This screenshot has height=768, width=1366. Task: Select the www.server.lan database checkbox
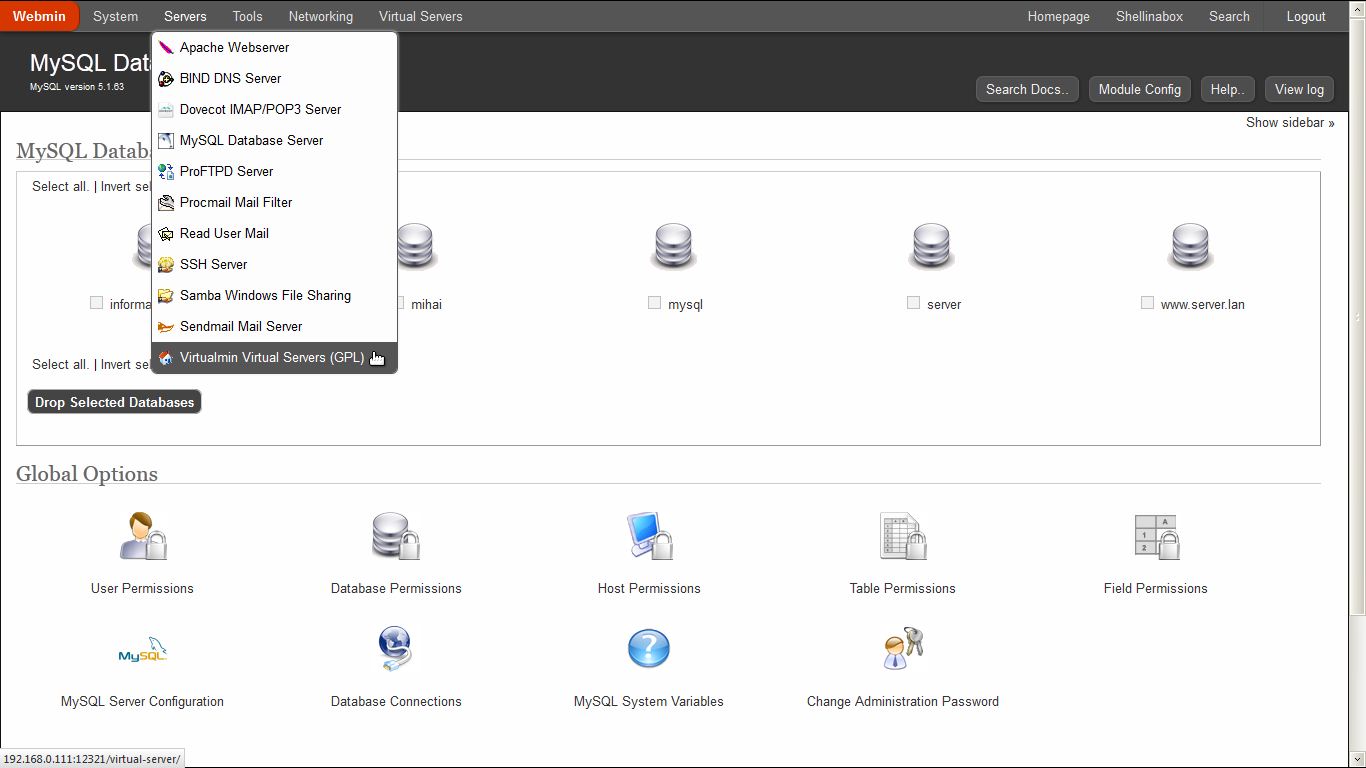(1147, 303)
